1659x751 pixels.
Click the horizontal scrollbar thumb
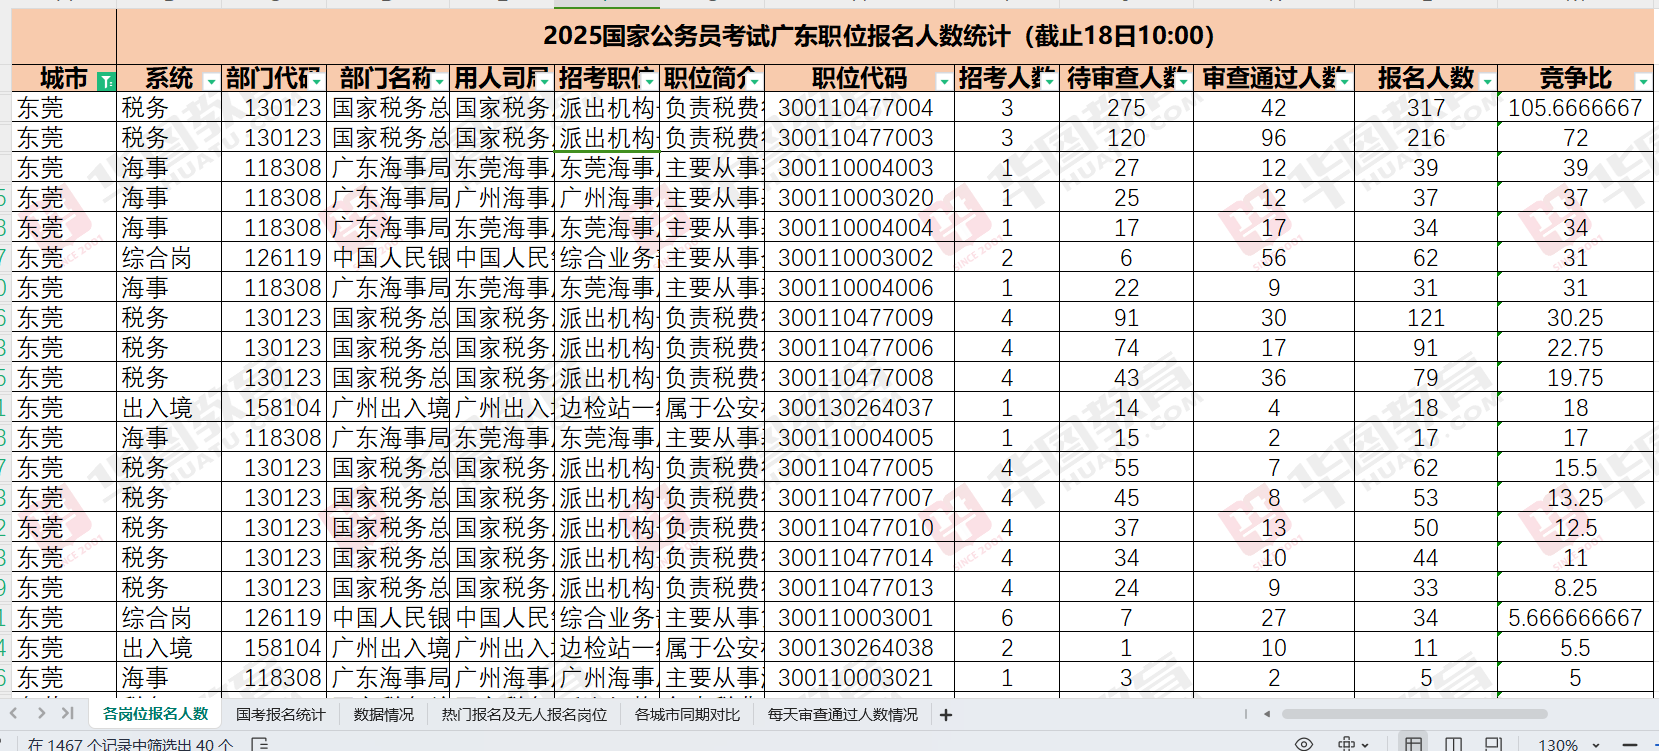pos(1414,714)
